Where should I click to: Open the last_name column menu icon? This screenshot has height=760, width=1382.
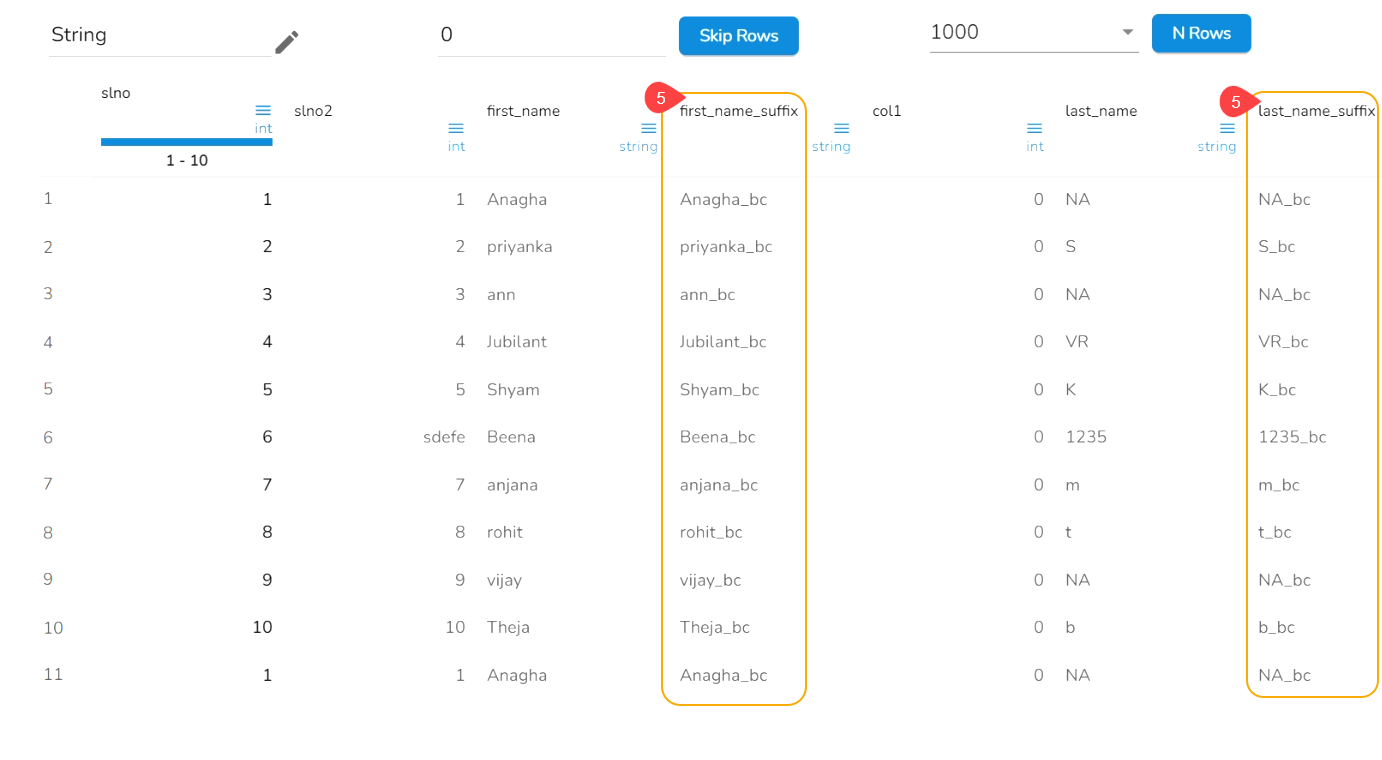tap(1228, 128)
